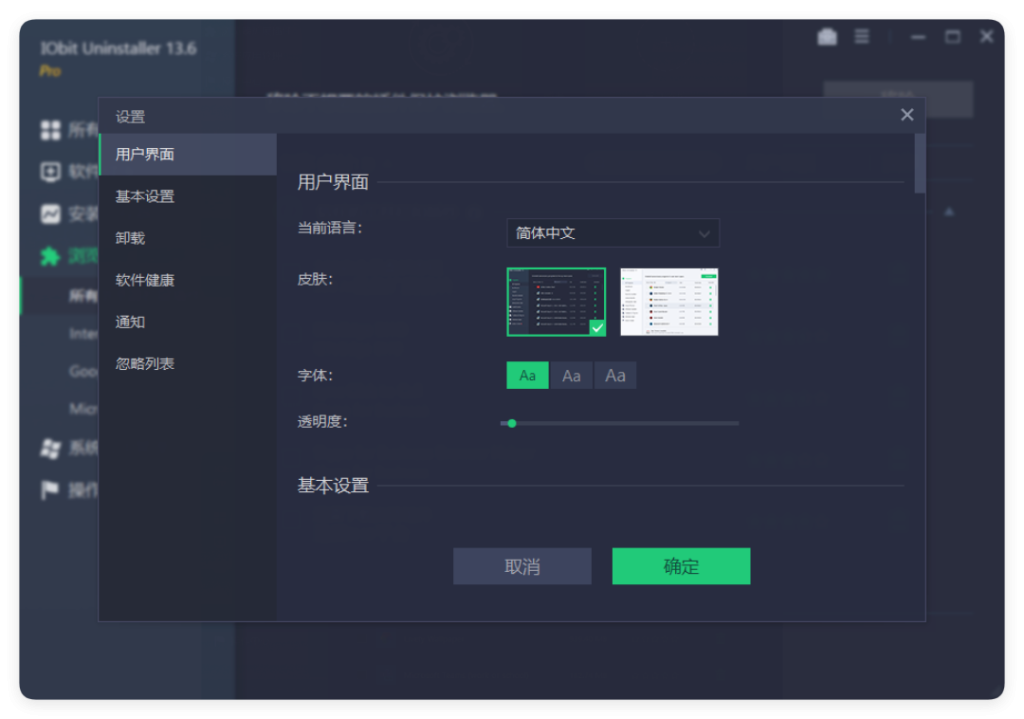Click the Software Updater sidebar icon
This screenshot has height=719, width=1024.
click(50, 172)
